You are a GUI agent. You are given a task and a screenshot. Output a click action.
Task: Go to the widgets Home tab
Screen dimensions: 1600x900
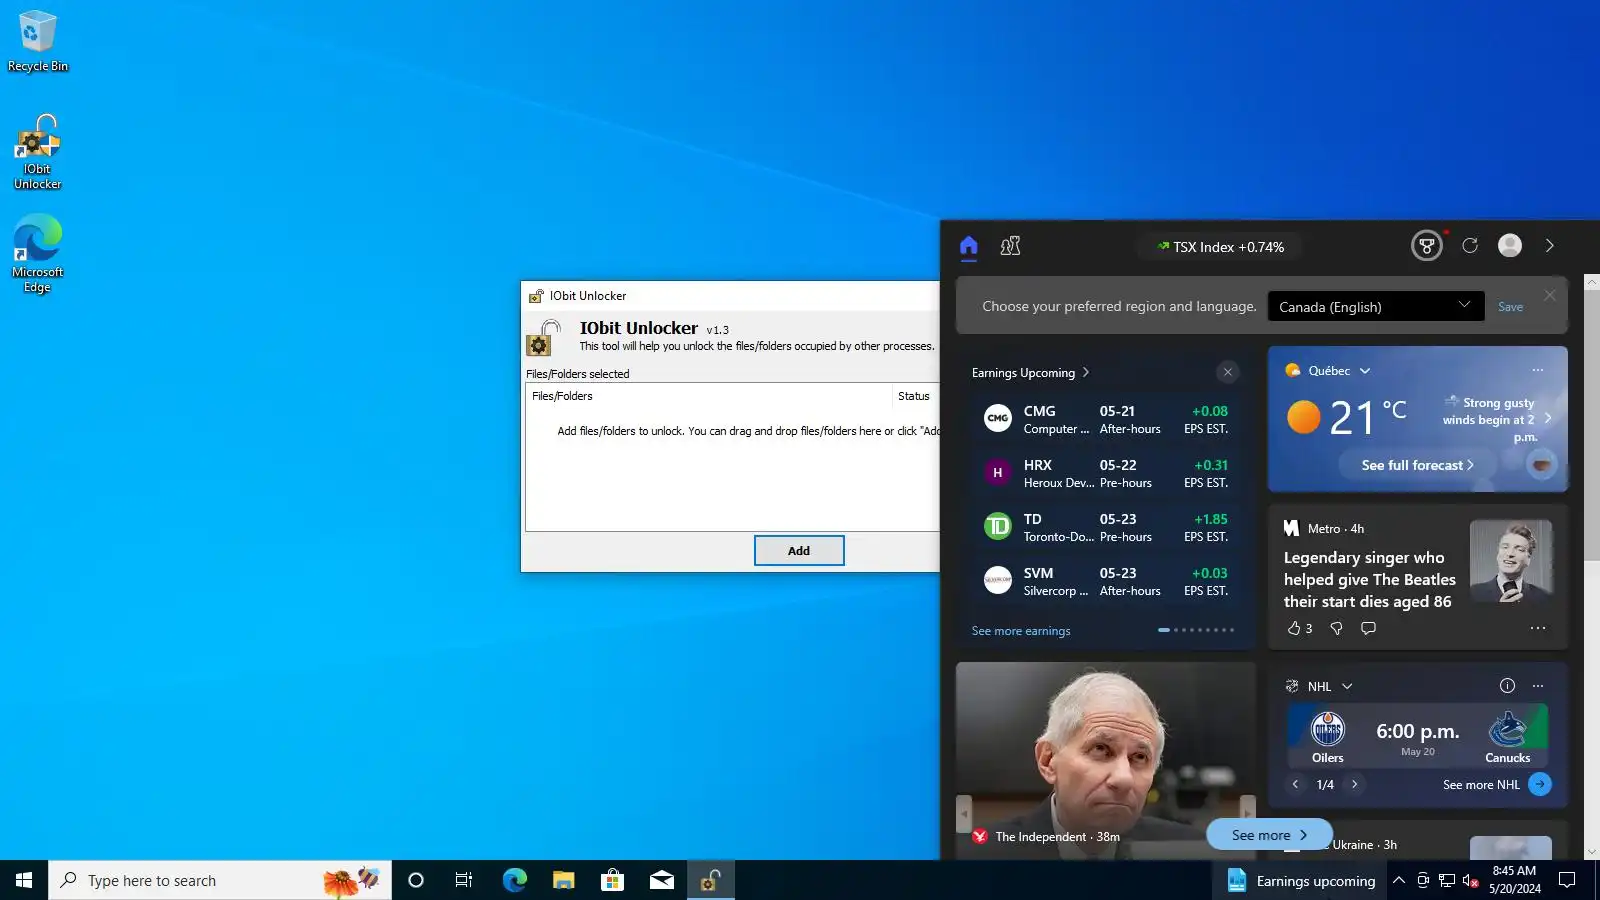pyautogui.click(x=968, y=246)
